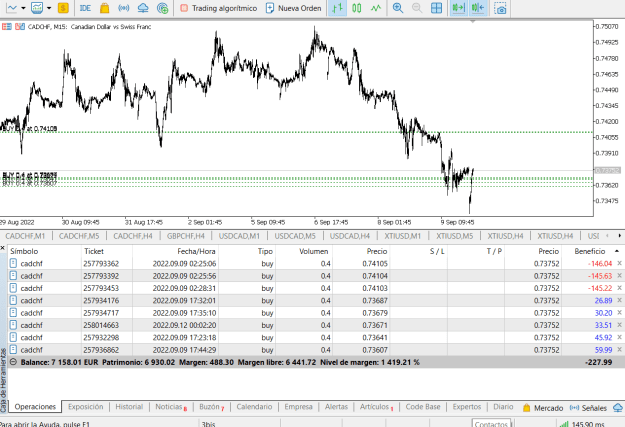Collapse the Balance summary row

[x=13, y=362]
